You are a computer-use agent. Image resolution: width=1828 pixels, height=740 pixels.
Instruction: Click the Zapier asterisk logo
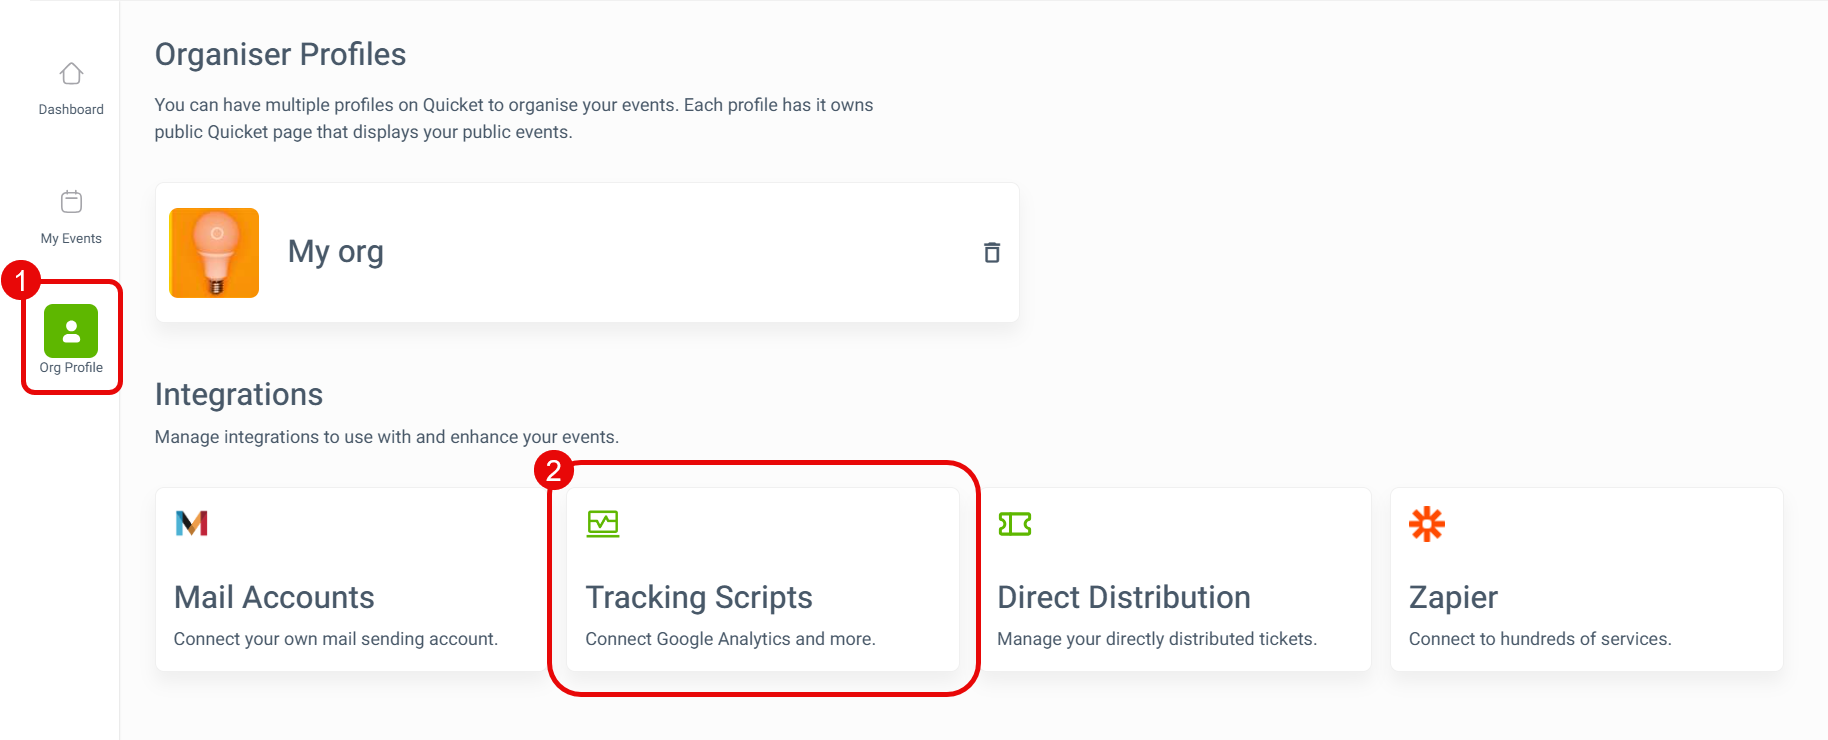pyautogui.click(x=1427, y=524)
